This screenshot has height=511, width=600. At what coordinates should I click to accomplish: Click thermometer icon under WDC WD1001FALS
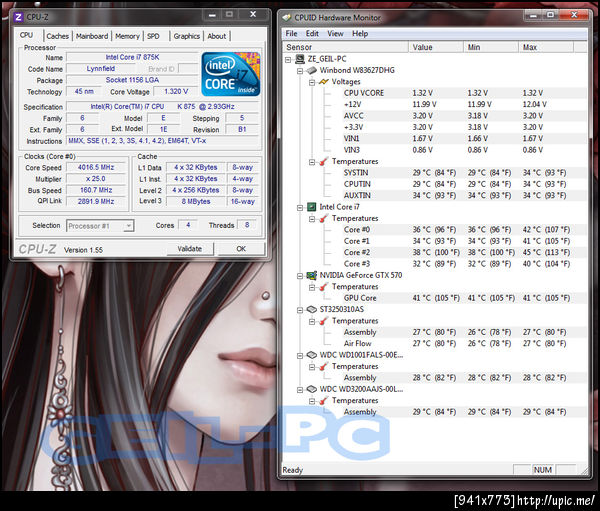pos(324,366)
